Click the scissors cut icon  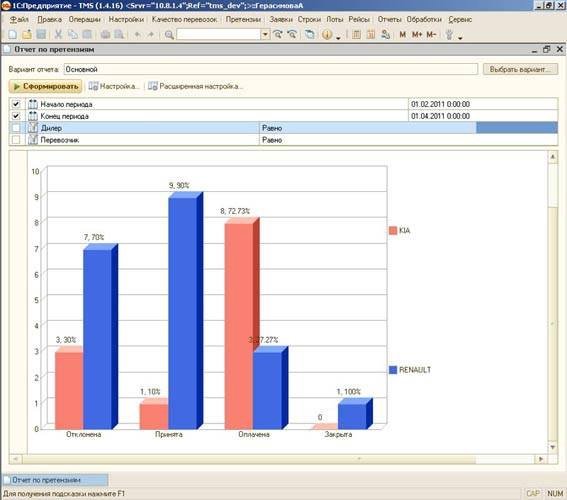[58, 34]
